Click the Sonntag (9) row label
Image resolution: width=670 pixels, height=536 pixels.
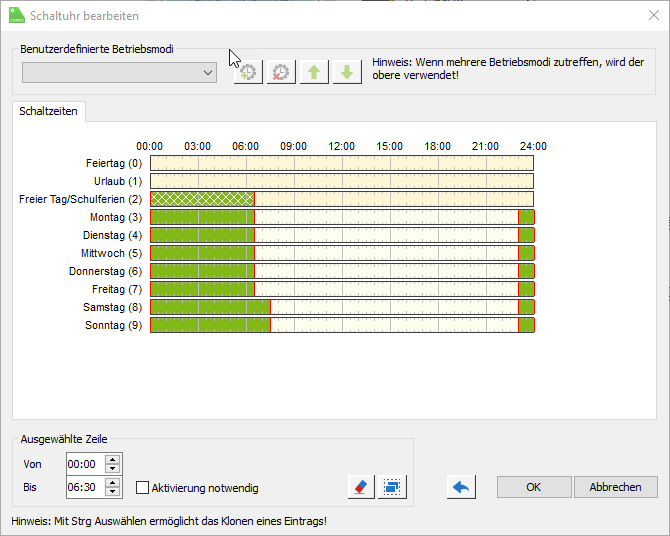pyautogui.click(x=113, y=325)
